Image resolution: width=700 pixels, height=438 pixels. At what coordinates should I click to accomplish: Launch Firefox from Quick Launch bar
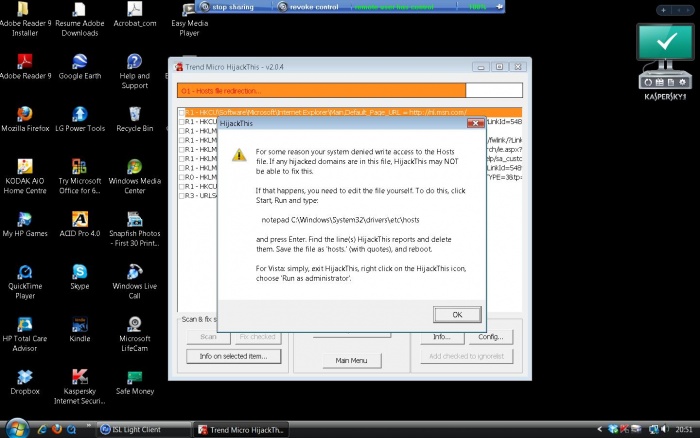(57, 429)
